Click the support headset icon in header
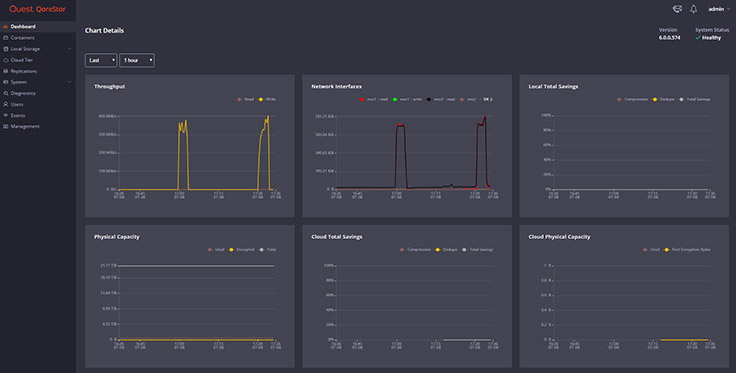Screen dimensions: 736x373 coord(677,9)
